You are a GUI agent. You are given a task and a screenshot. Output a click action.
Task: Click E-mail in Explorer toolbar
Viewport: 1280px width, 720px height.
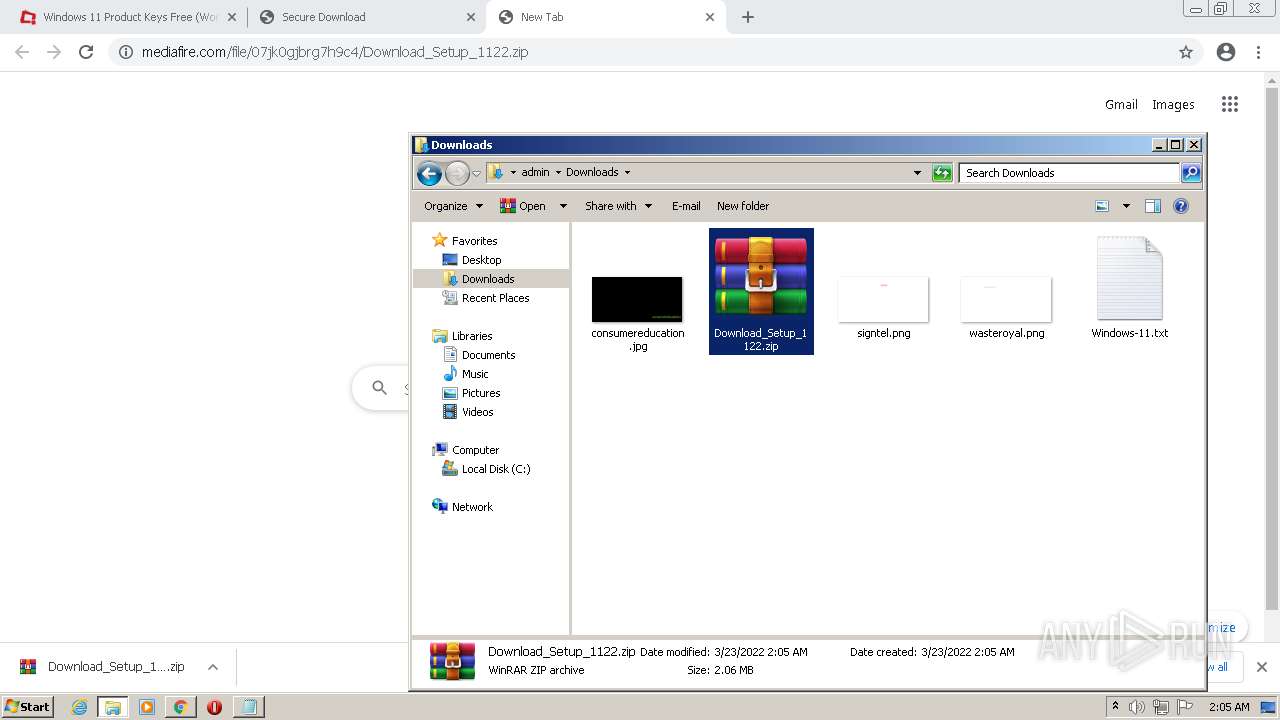coord(686,206)
